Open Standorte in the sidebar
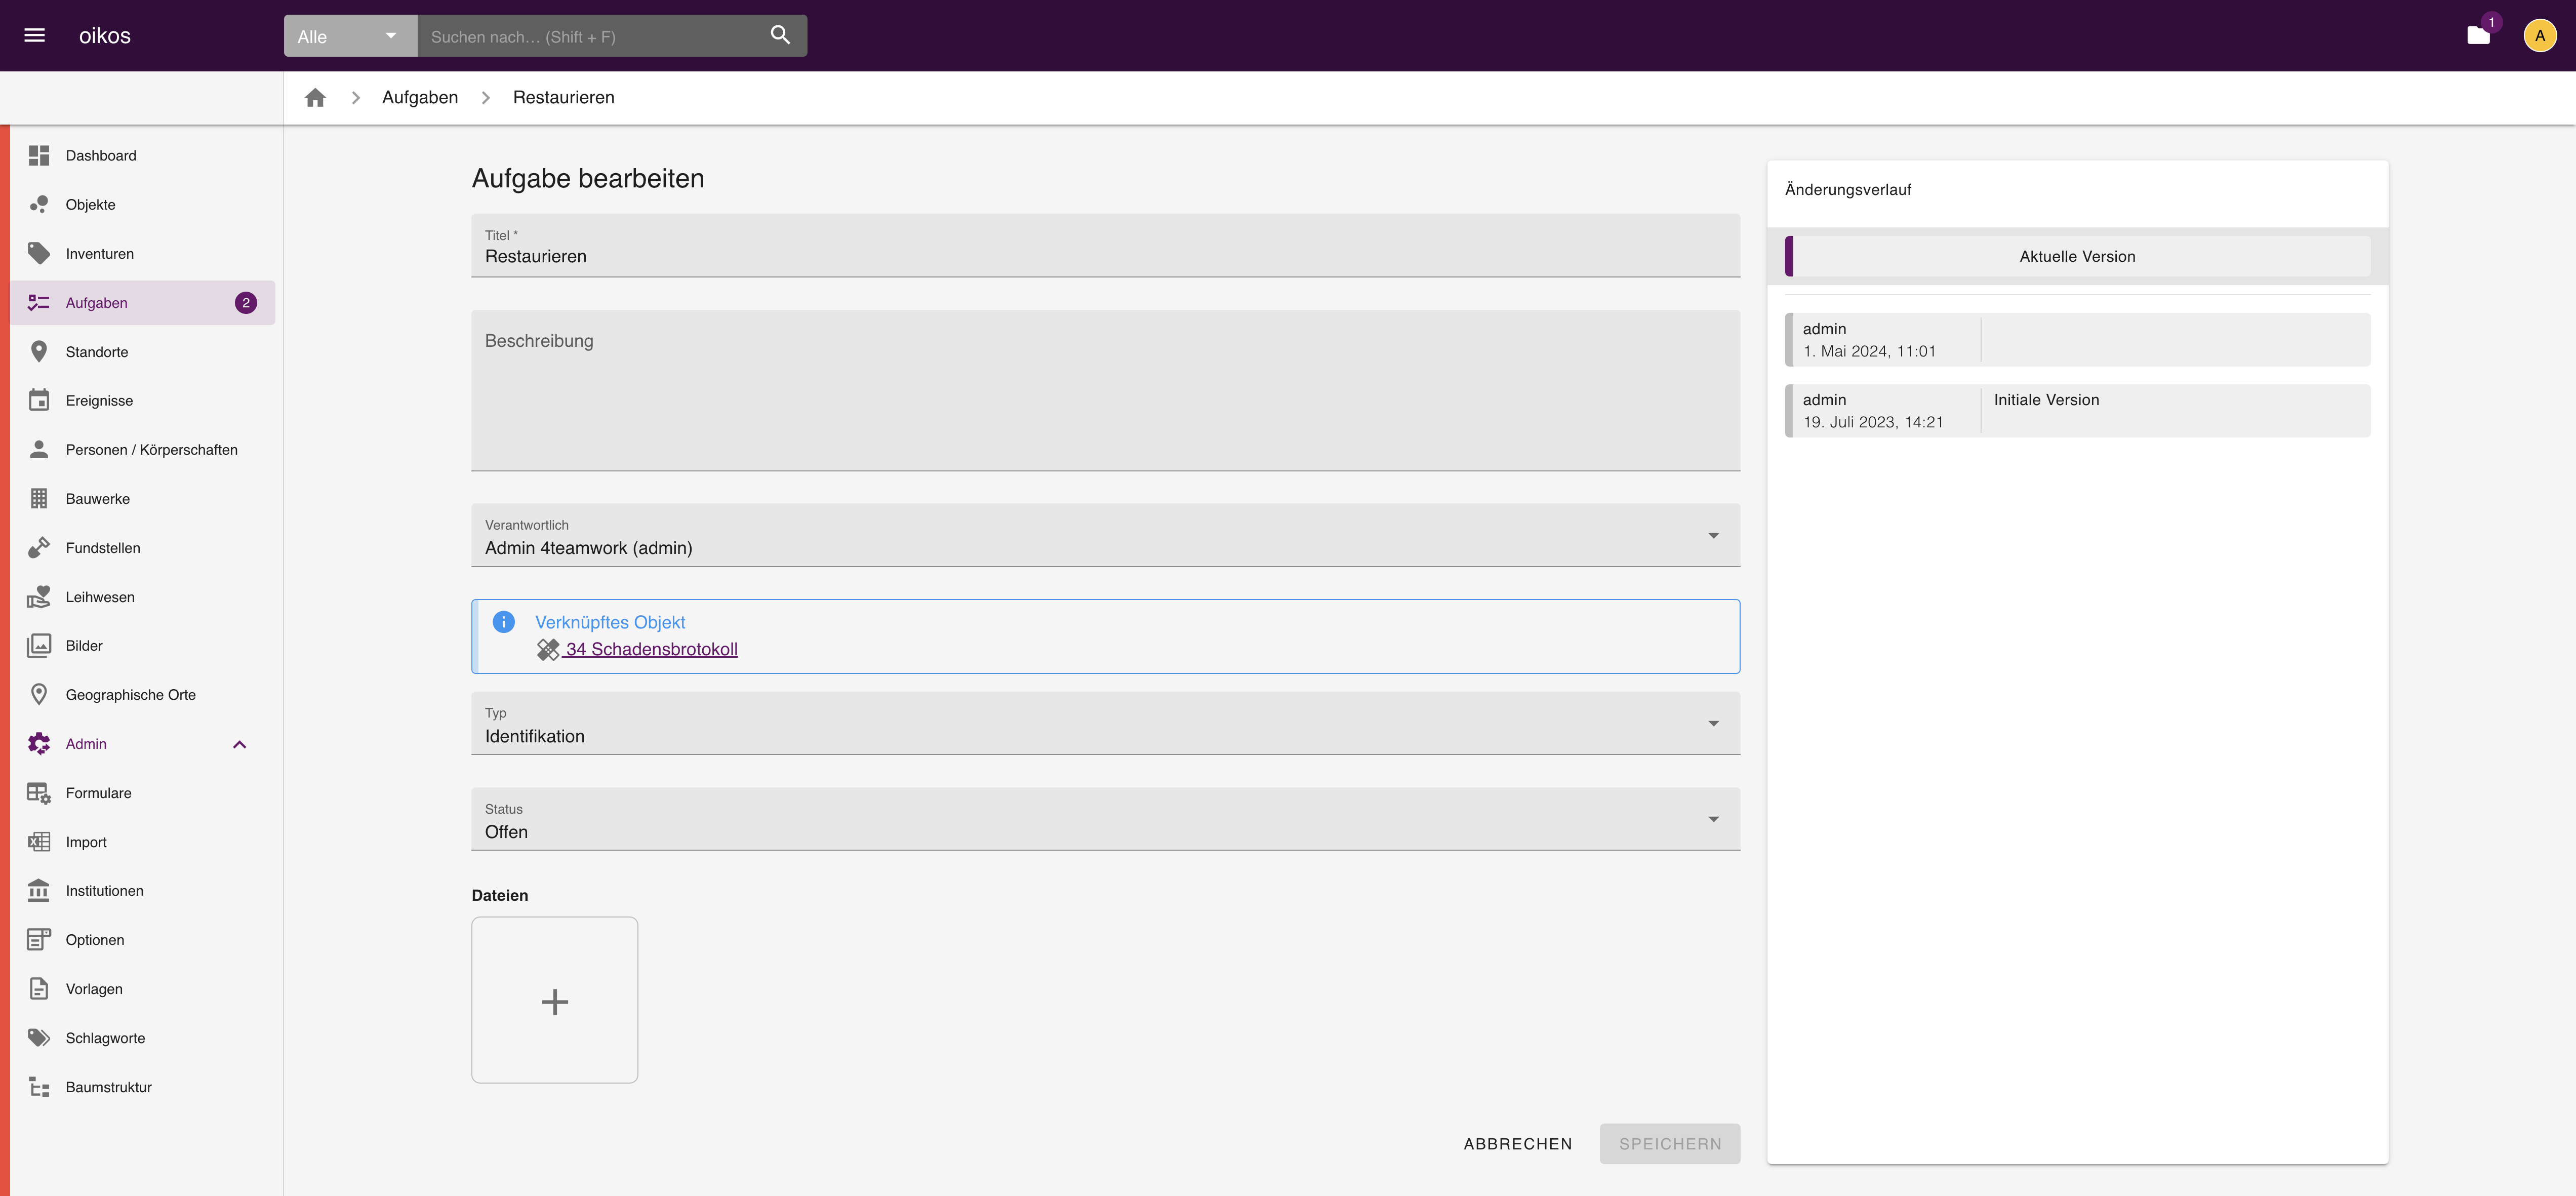The height and width of the screenshot is (1196, 2576). (x=143, y=352)
